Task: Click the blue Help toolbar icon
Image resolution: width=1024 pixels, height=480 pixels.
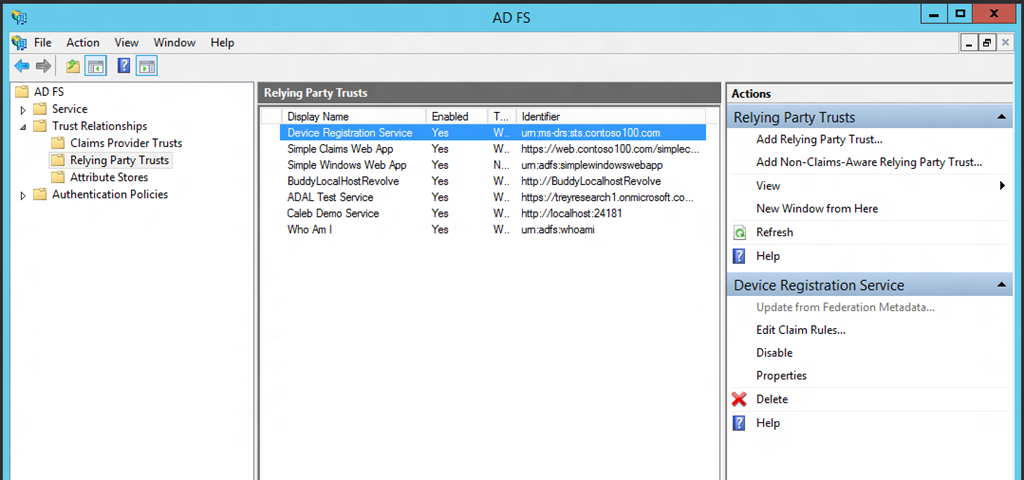Action: [123, 66]
